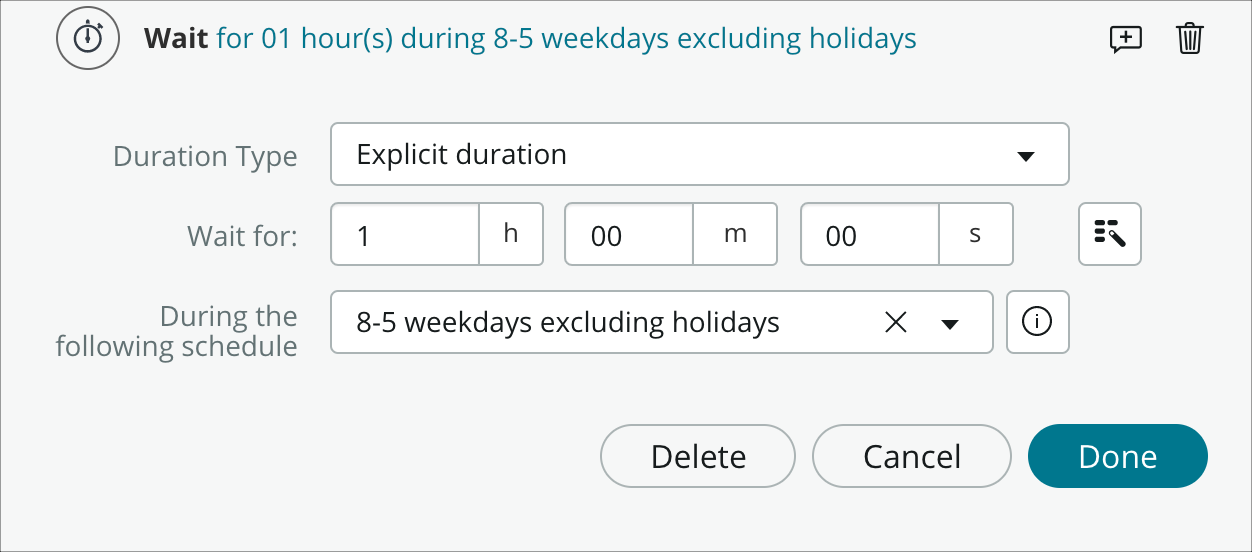Click the Cancel button
This screenshot has height=552, width=1252.
[x=912, y=456]
